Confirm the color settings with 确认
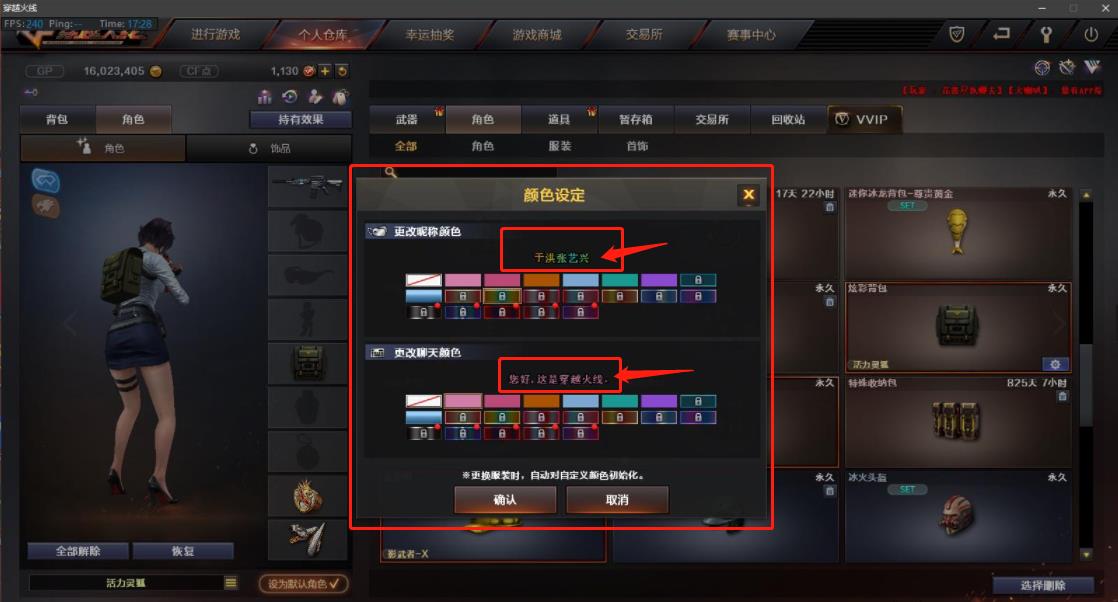This screenshot has height=602, width=1118. [505, 499]
